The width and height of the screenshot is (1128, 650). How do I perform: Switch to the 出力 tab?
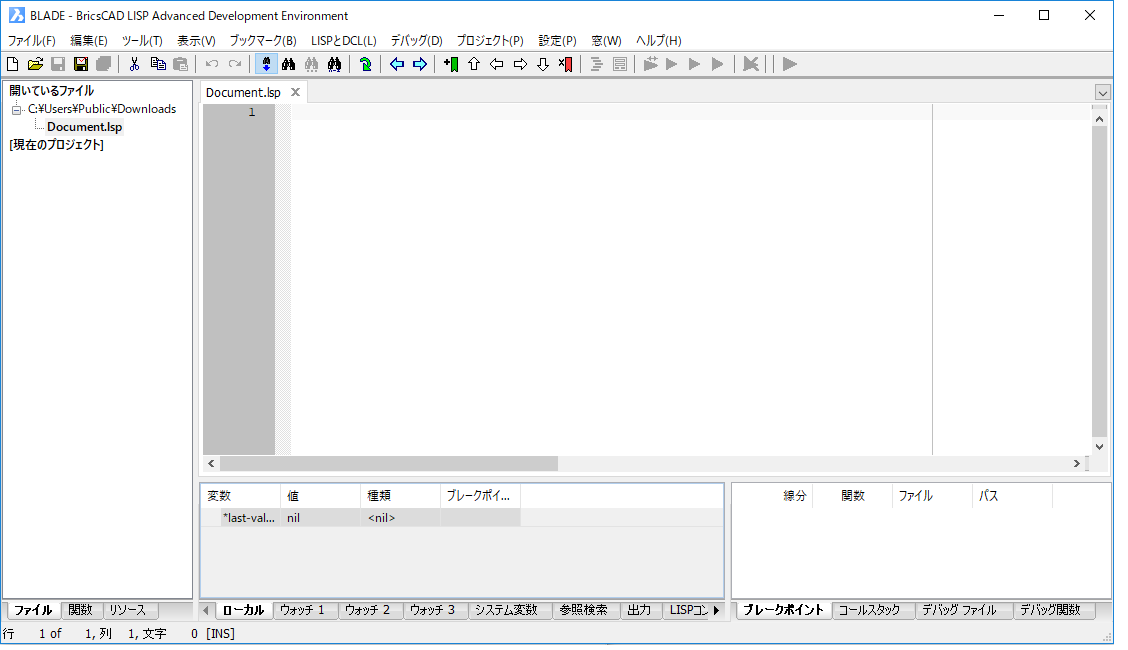click(x=639, y=610)
